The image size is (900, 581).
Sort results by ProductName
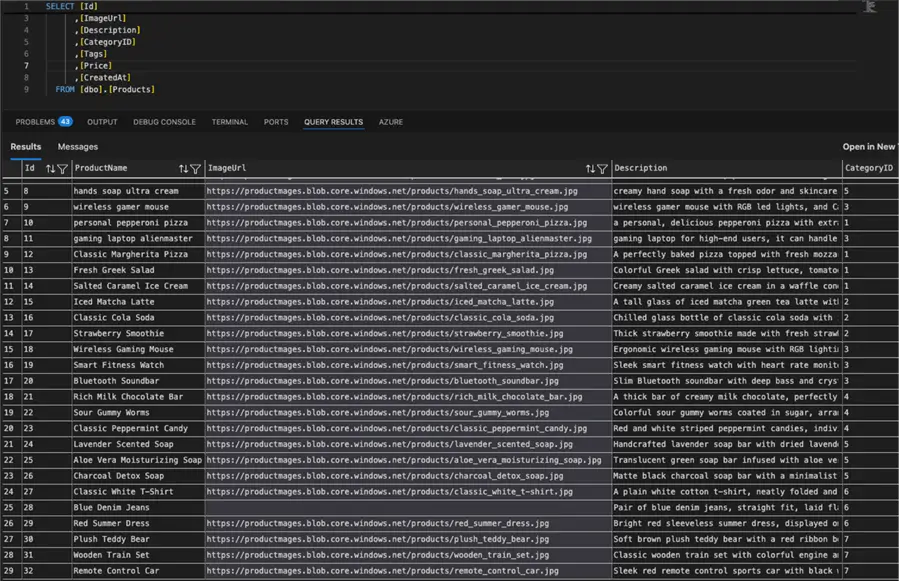[x=183, y=169]
